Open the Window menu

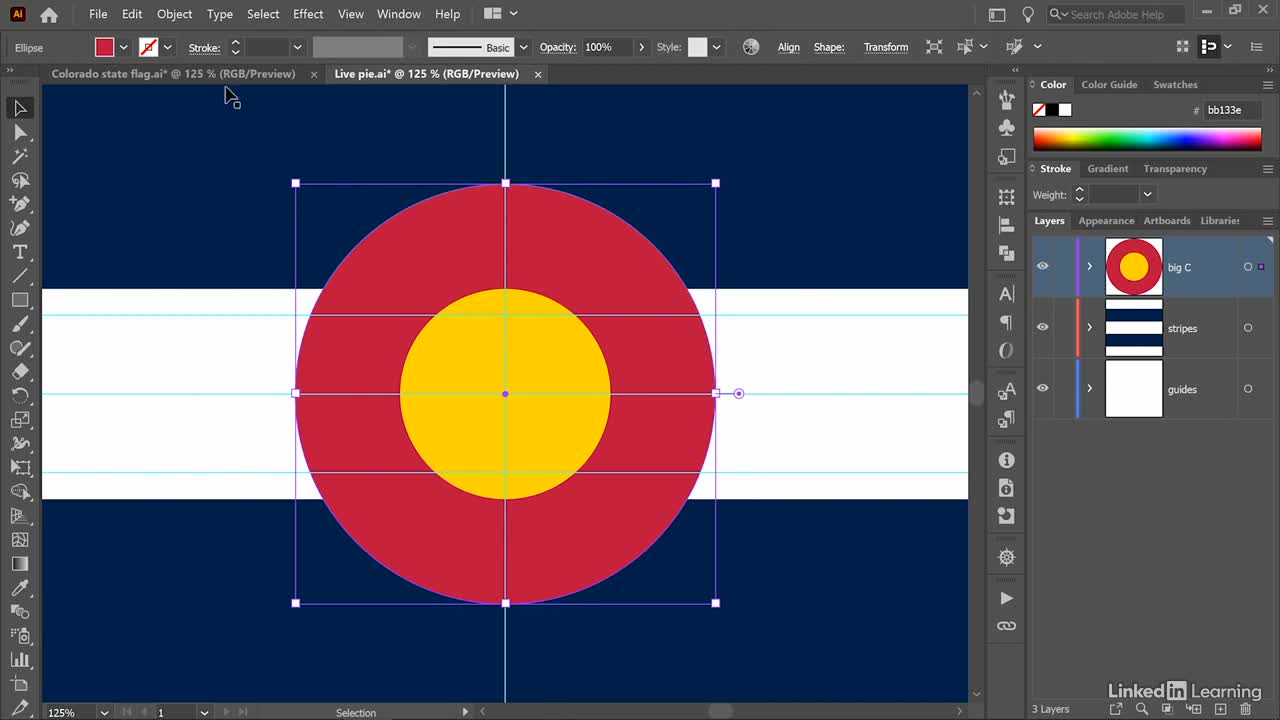click(x=398, y=14)
